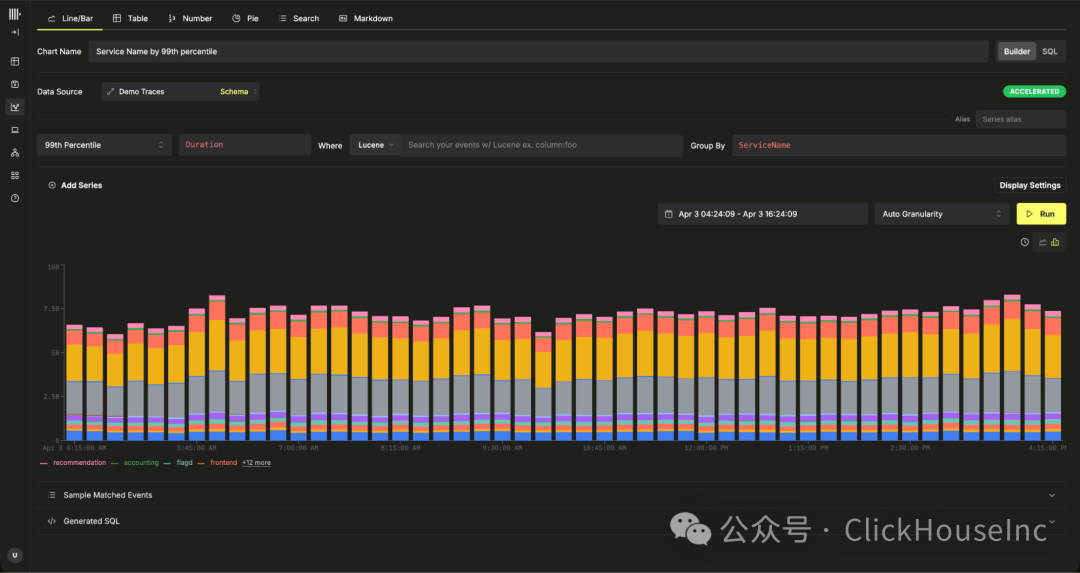Click Add Series

pos(75,185)
